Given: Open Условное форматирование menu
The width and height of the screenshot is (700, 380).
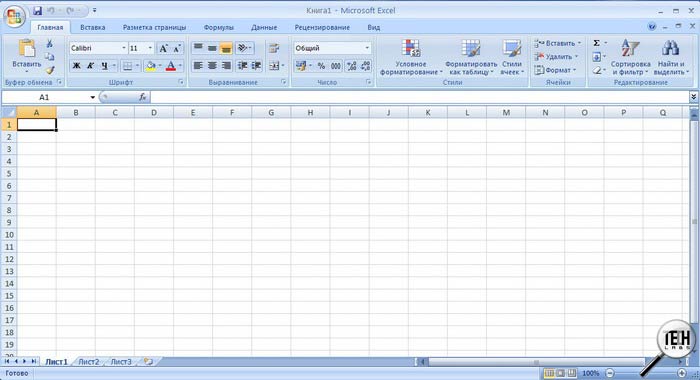Looking at the screenshot, I should (411, 57).
